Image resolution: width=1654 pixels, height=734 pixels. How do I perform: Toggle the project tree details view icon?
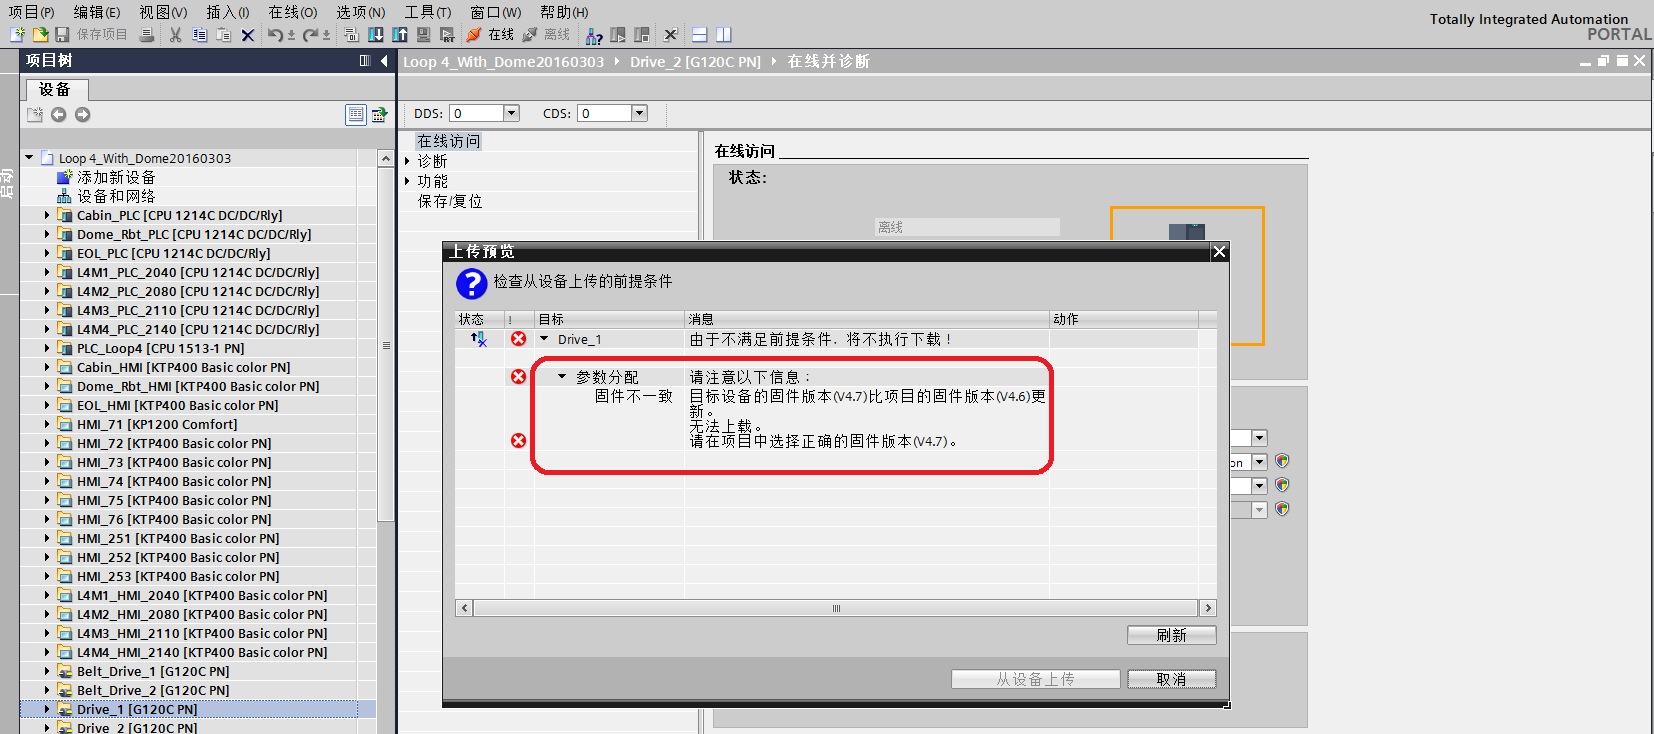coord(356,115)
